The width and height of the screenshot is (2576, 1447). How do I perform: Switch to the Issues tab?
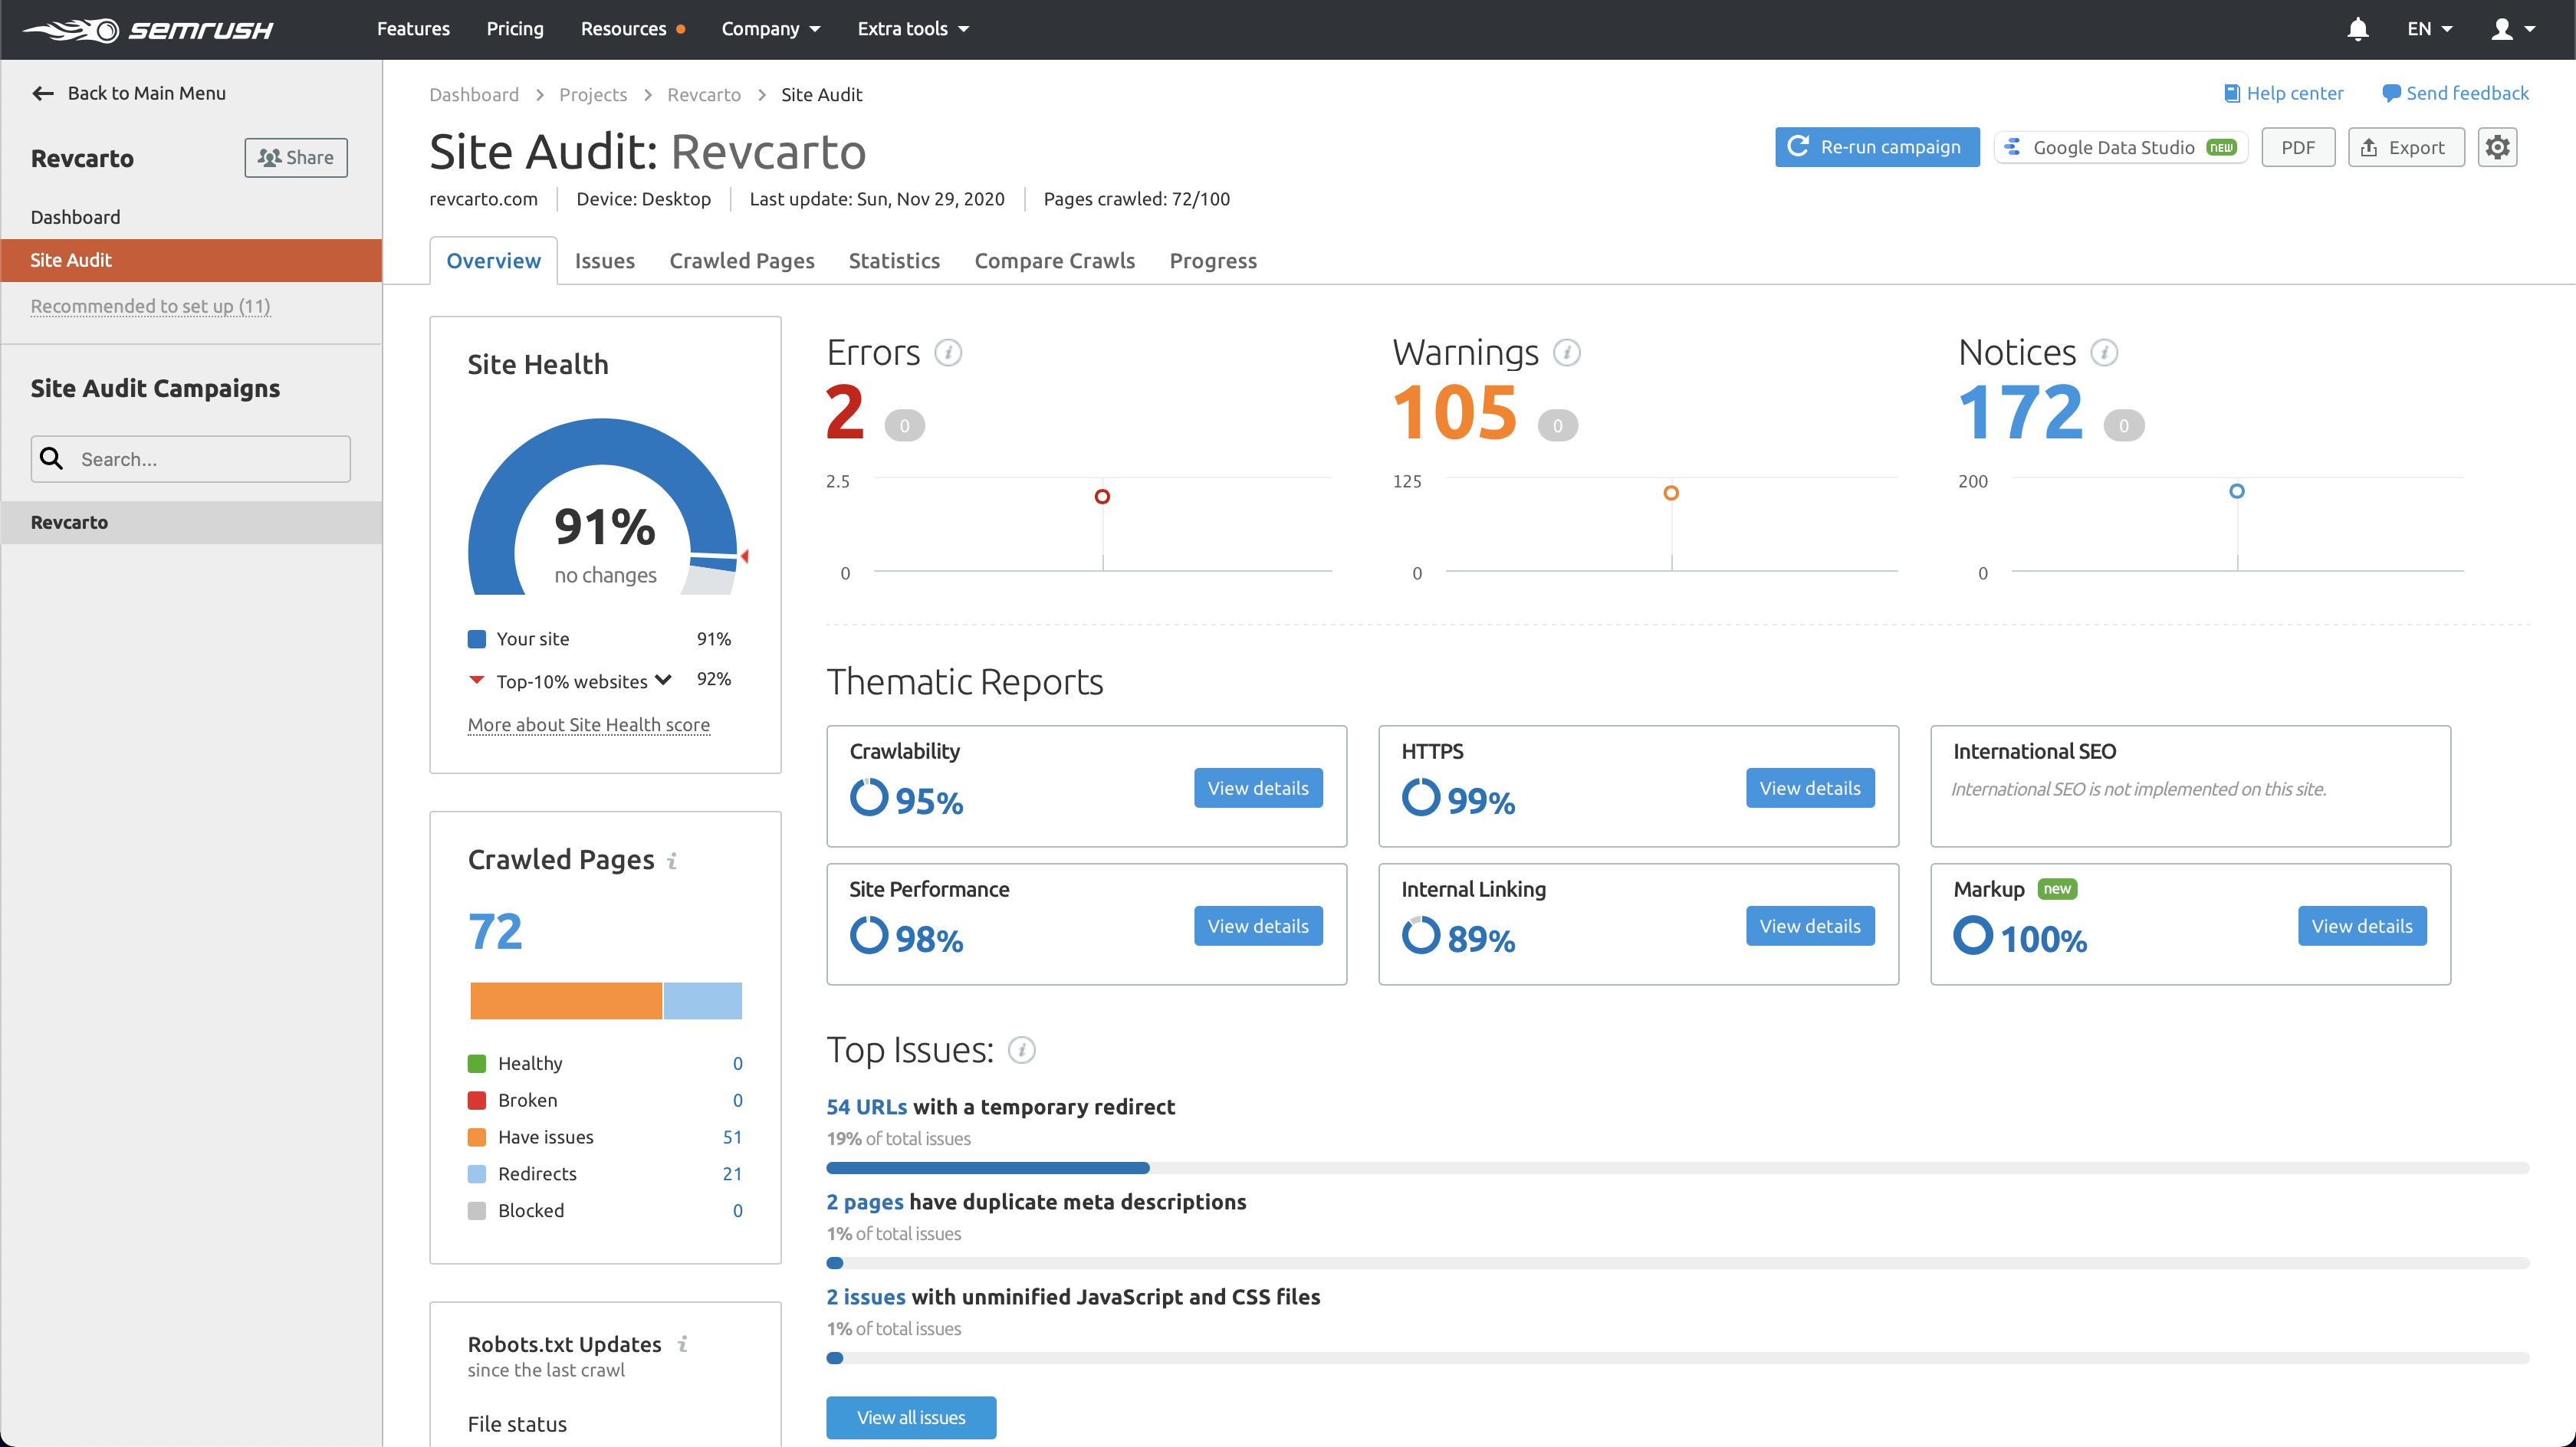click(x=603, y=260)
